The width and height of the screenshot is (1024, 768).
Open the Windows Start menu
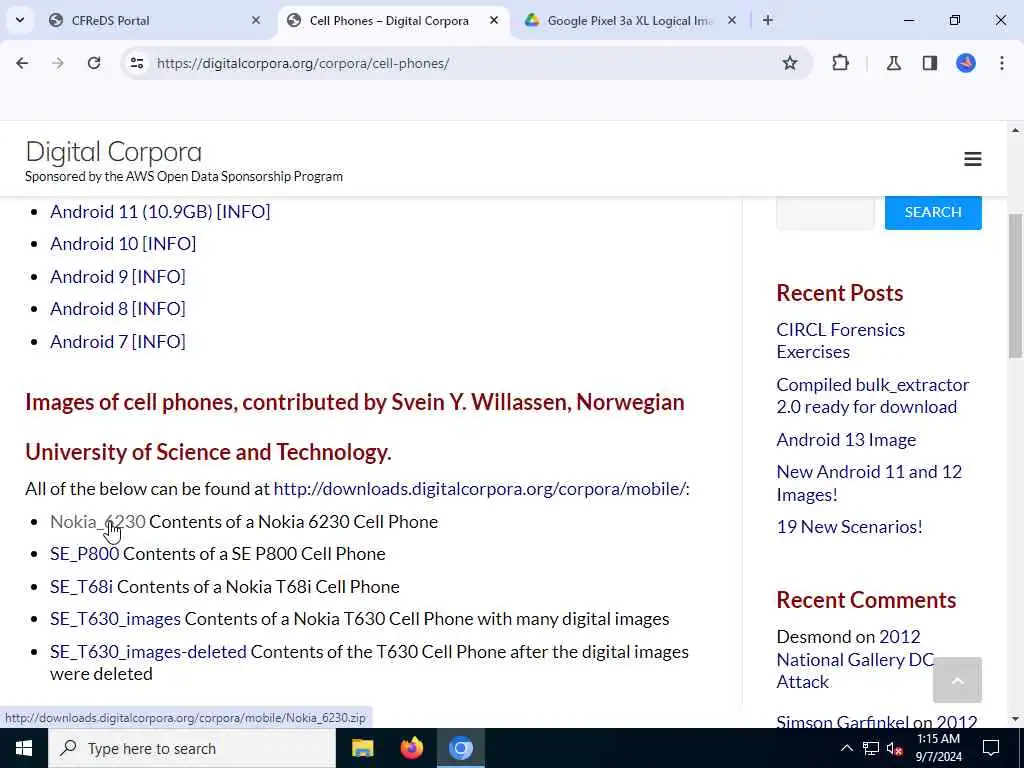point(24,748)
